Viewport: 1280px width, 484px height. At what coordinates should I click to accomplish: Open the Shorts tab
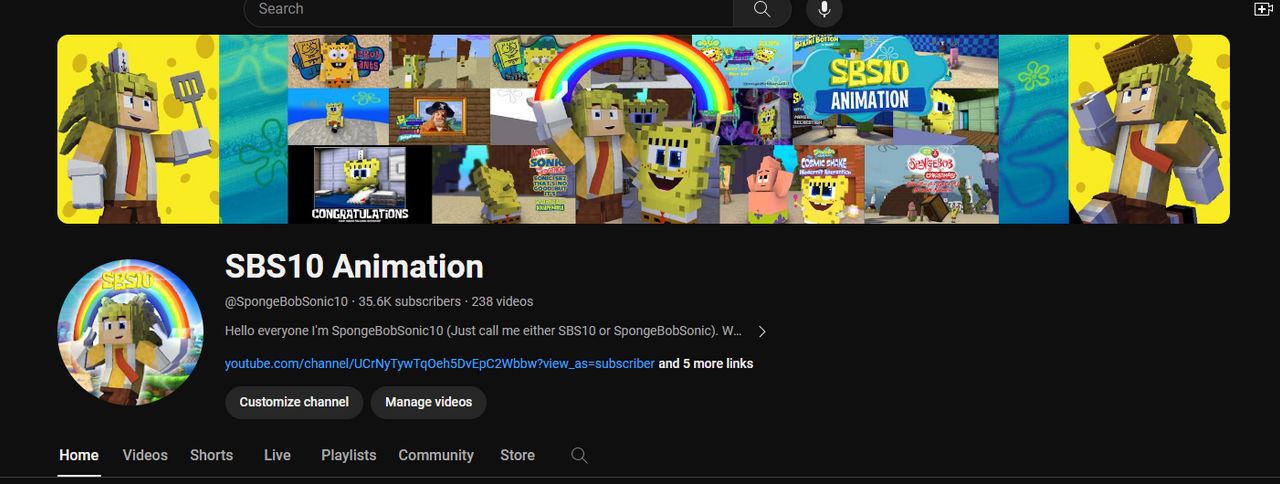pyautogui.click(x=212, y=455)
